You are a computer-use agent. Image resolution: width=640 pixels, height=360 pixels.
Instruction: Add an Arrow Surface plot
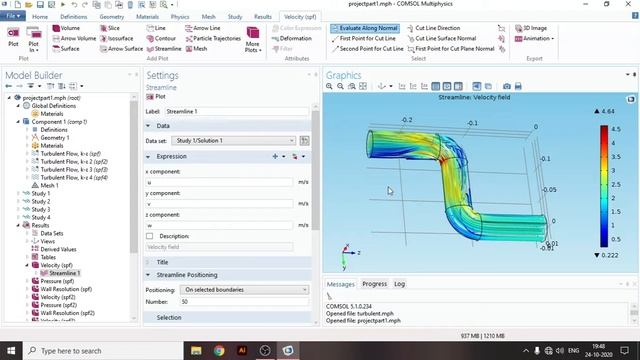click(x=122, y=49)
